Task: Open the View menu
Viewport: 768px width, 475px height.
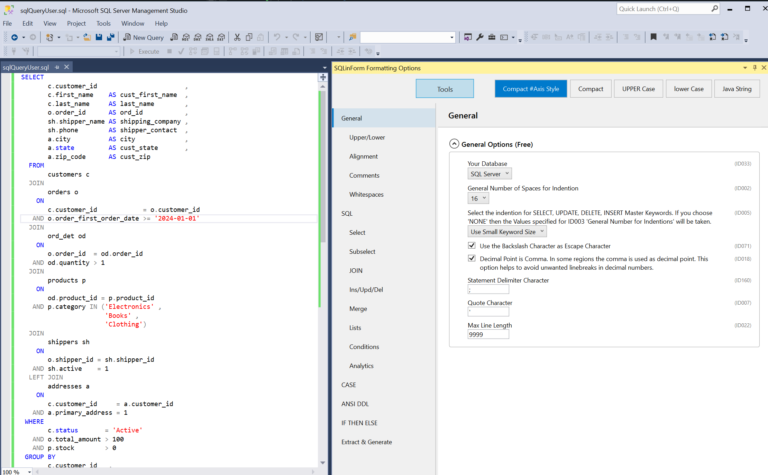Action: click(49, 23)
